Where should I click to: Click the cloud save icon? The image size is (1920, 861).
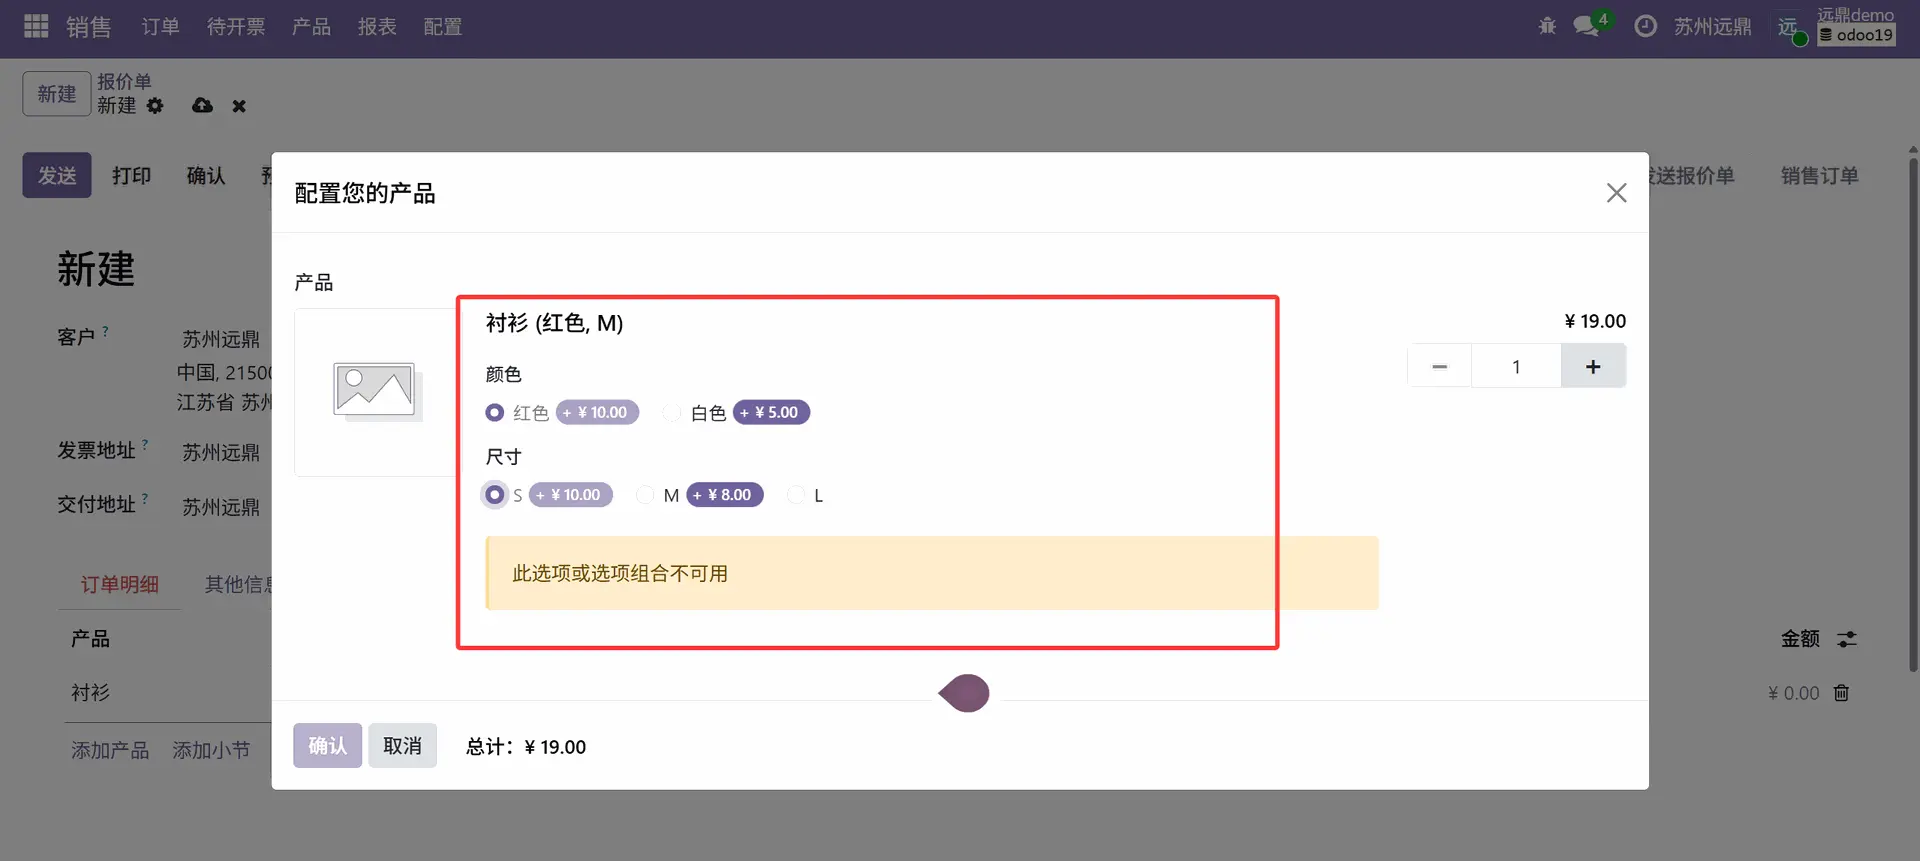202,106
